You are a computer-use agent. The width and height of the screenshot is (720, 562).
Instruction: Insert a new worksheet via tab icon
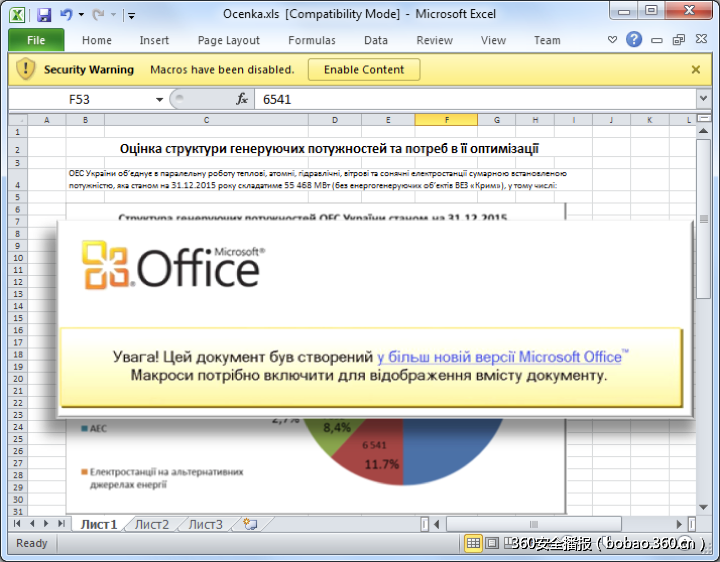251,524
